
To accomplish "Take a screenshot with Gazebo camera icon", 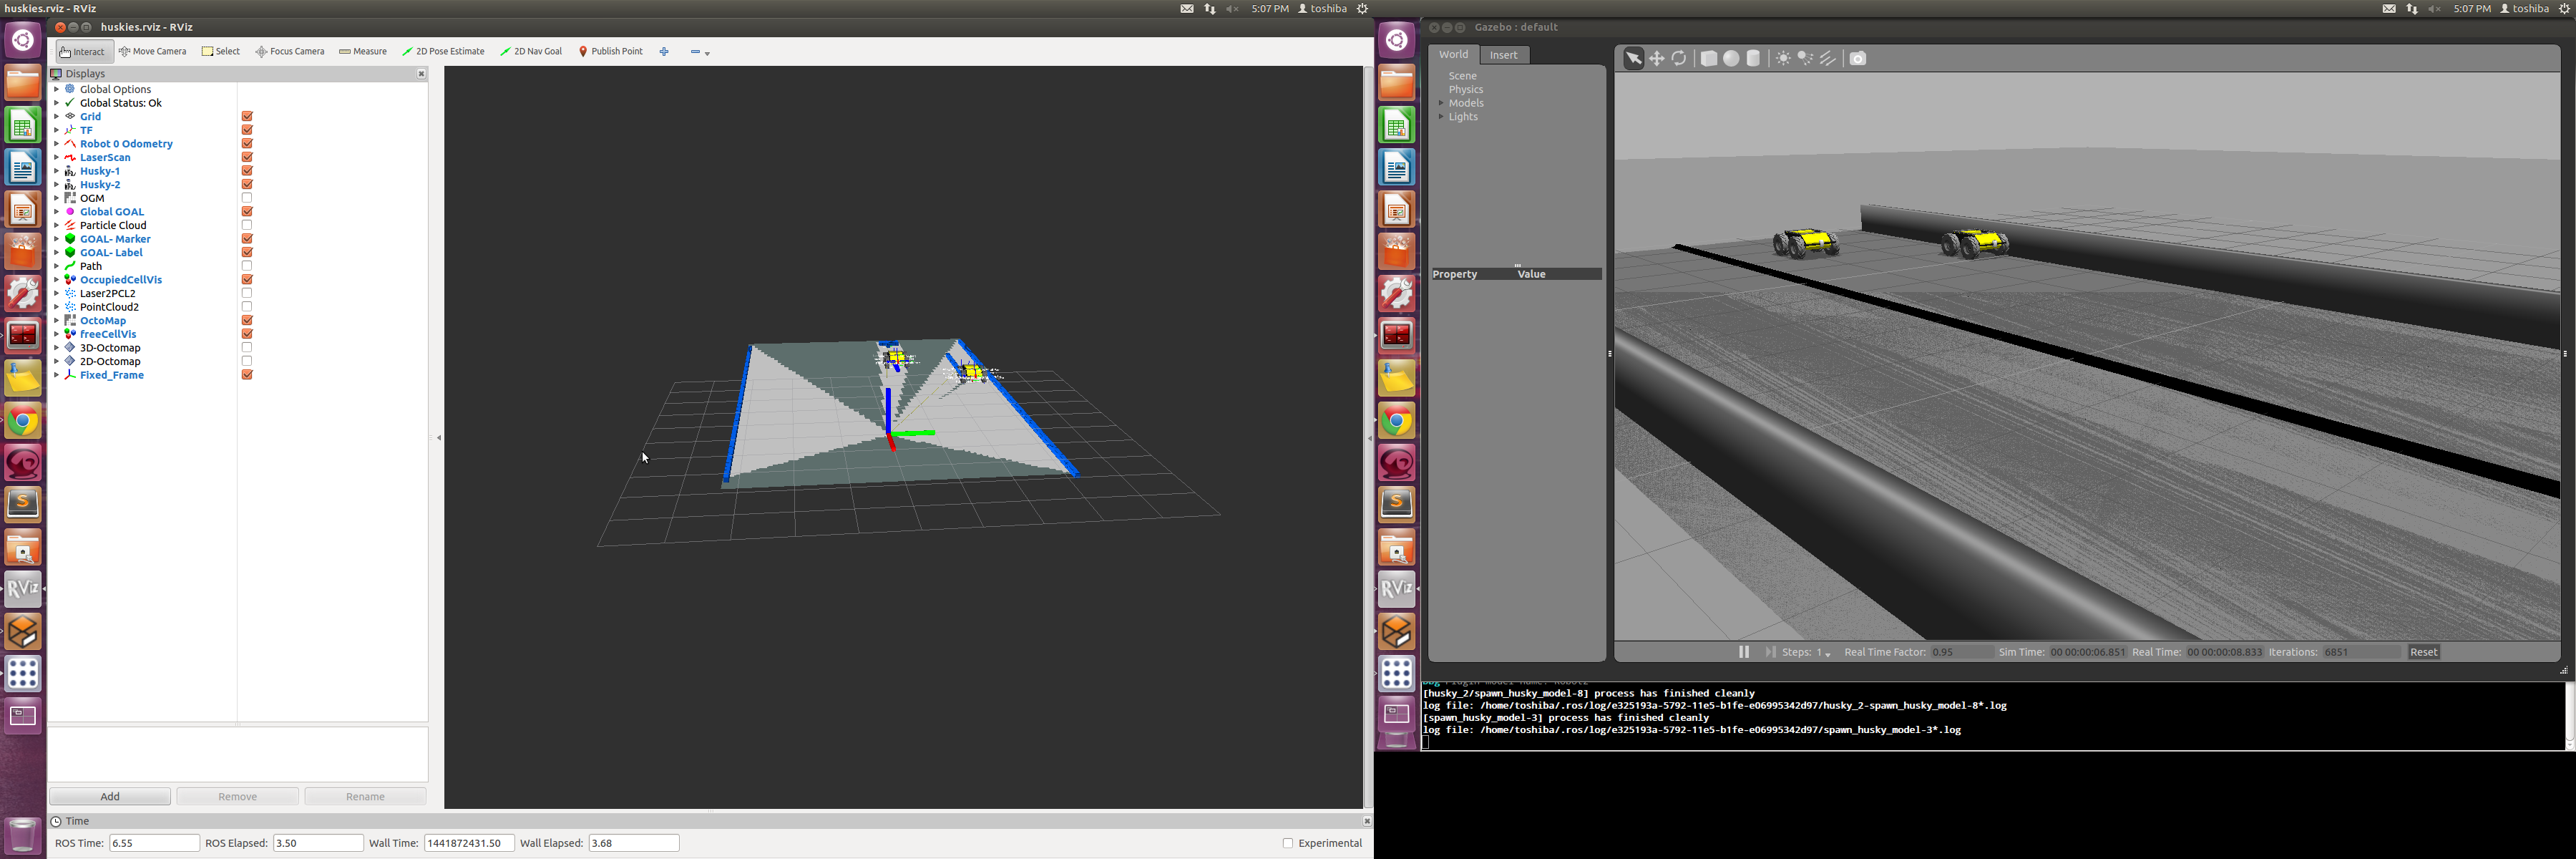I will 1858,59.
